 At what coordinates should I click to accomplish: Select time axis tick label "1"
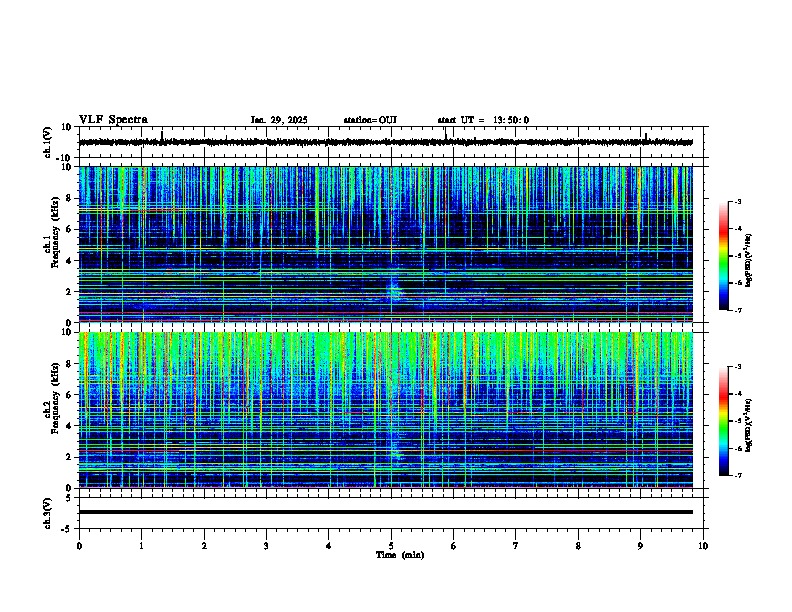[x=141, y=546]
